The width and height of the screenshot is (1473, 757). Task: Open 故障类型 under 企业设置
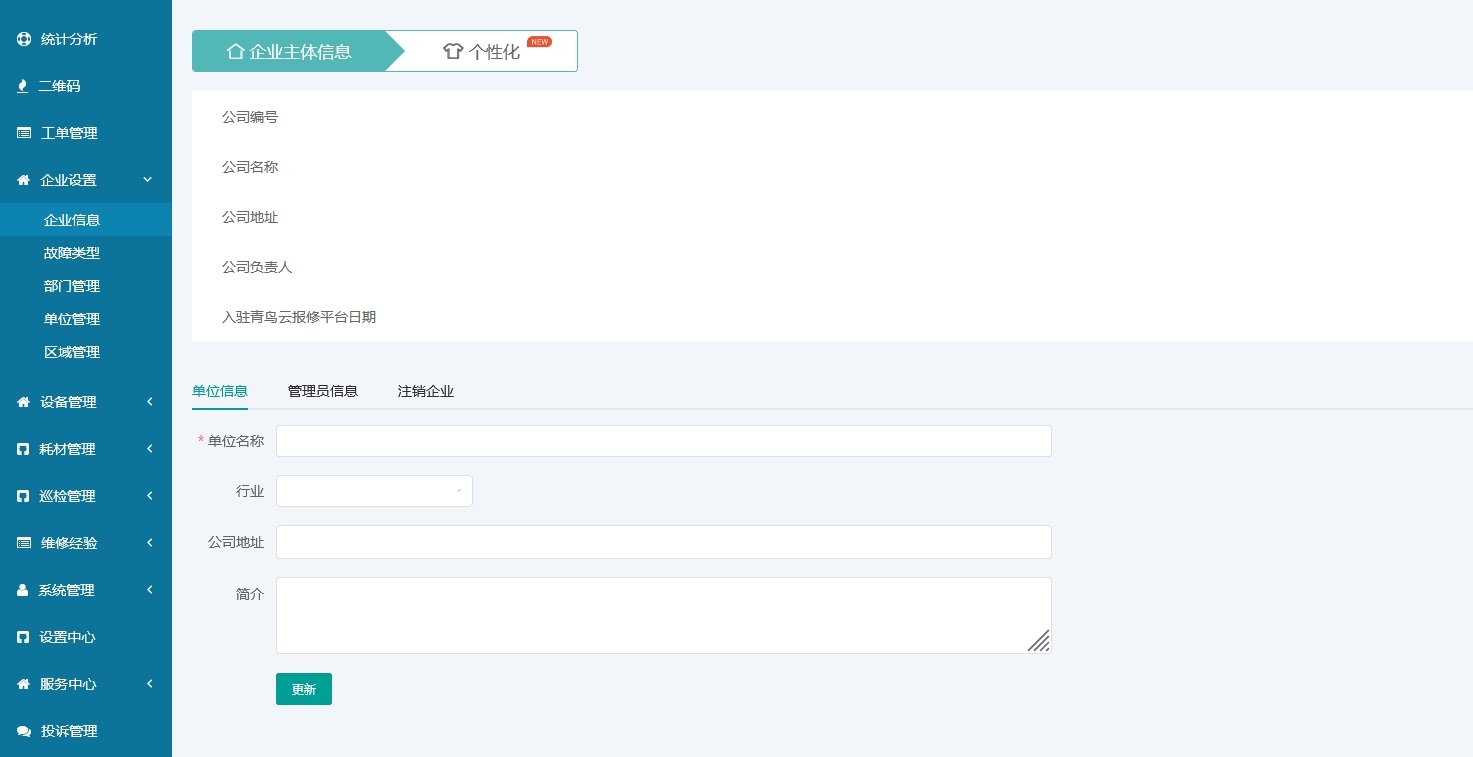71,253
